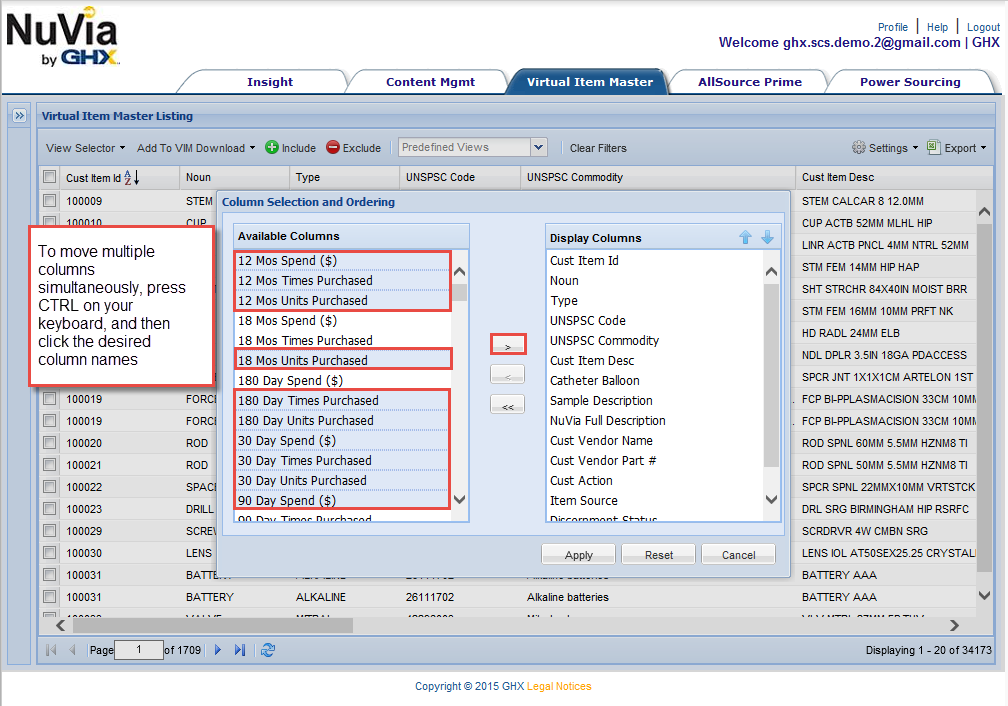Screen dimensions: 1008x706
Task: Remove selected column from Display Columns
Action: tap(508, 374)
